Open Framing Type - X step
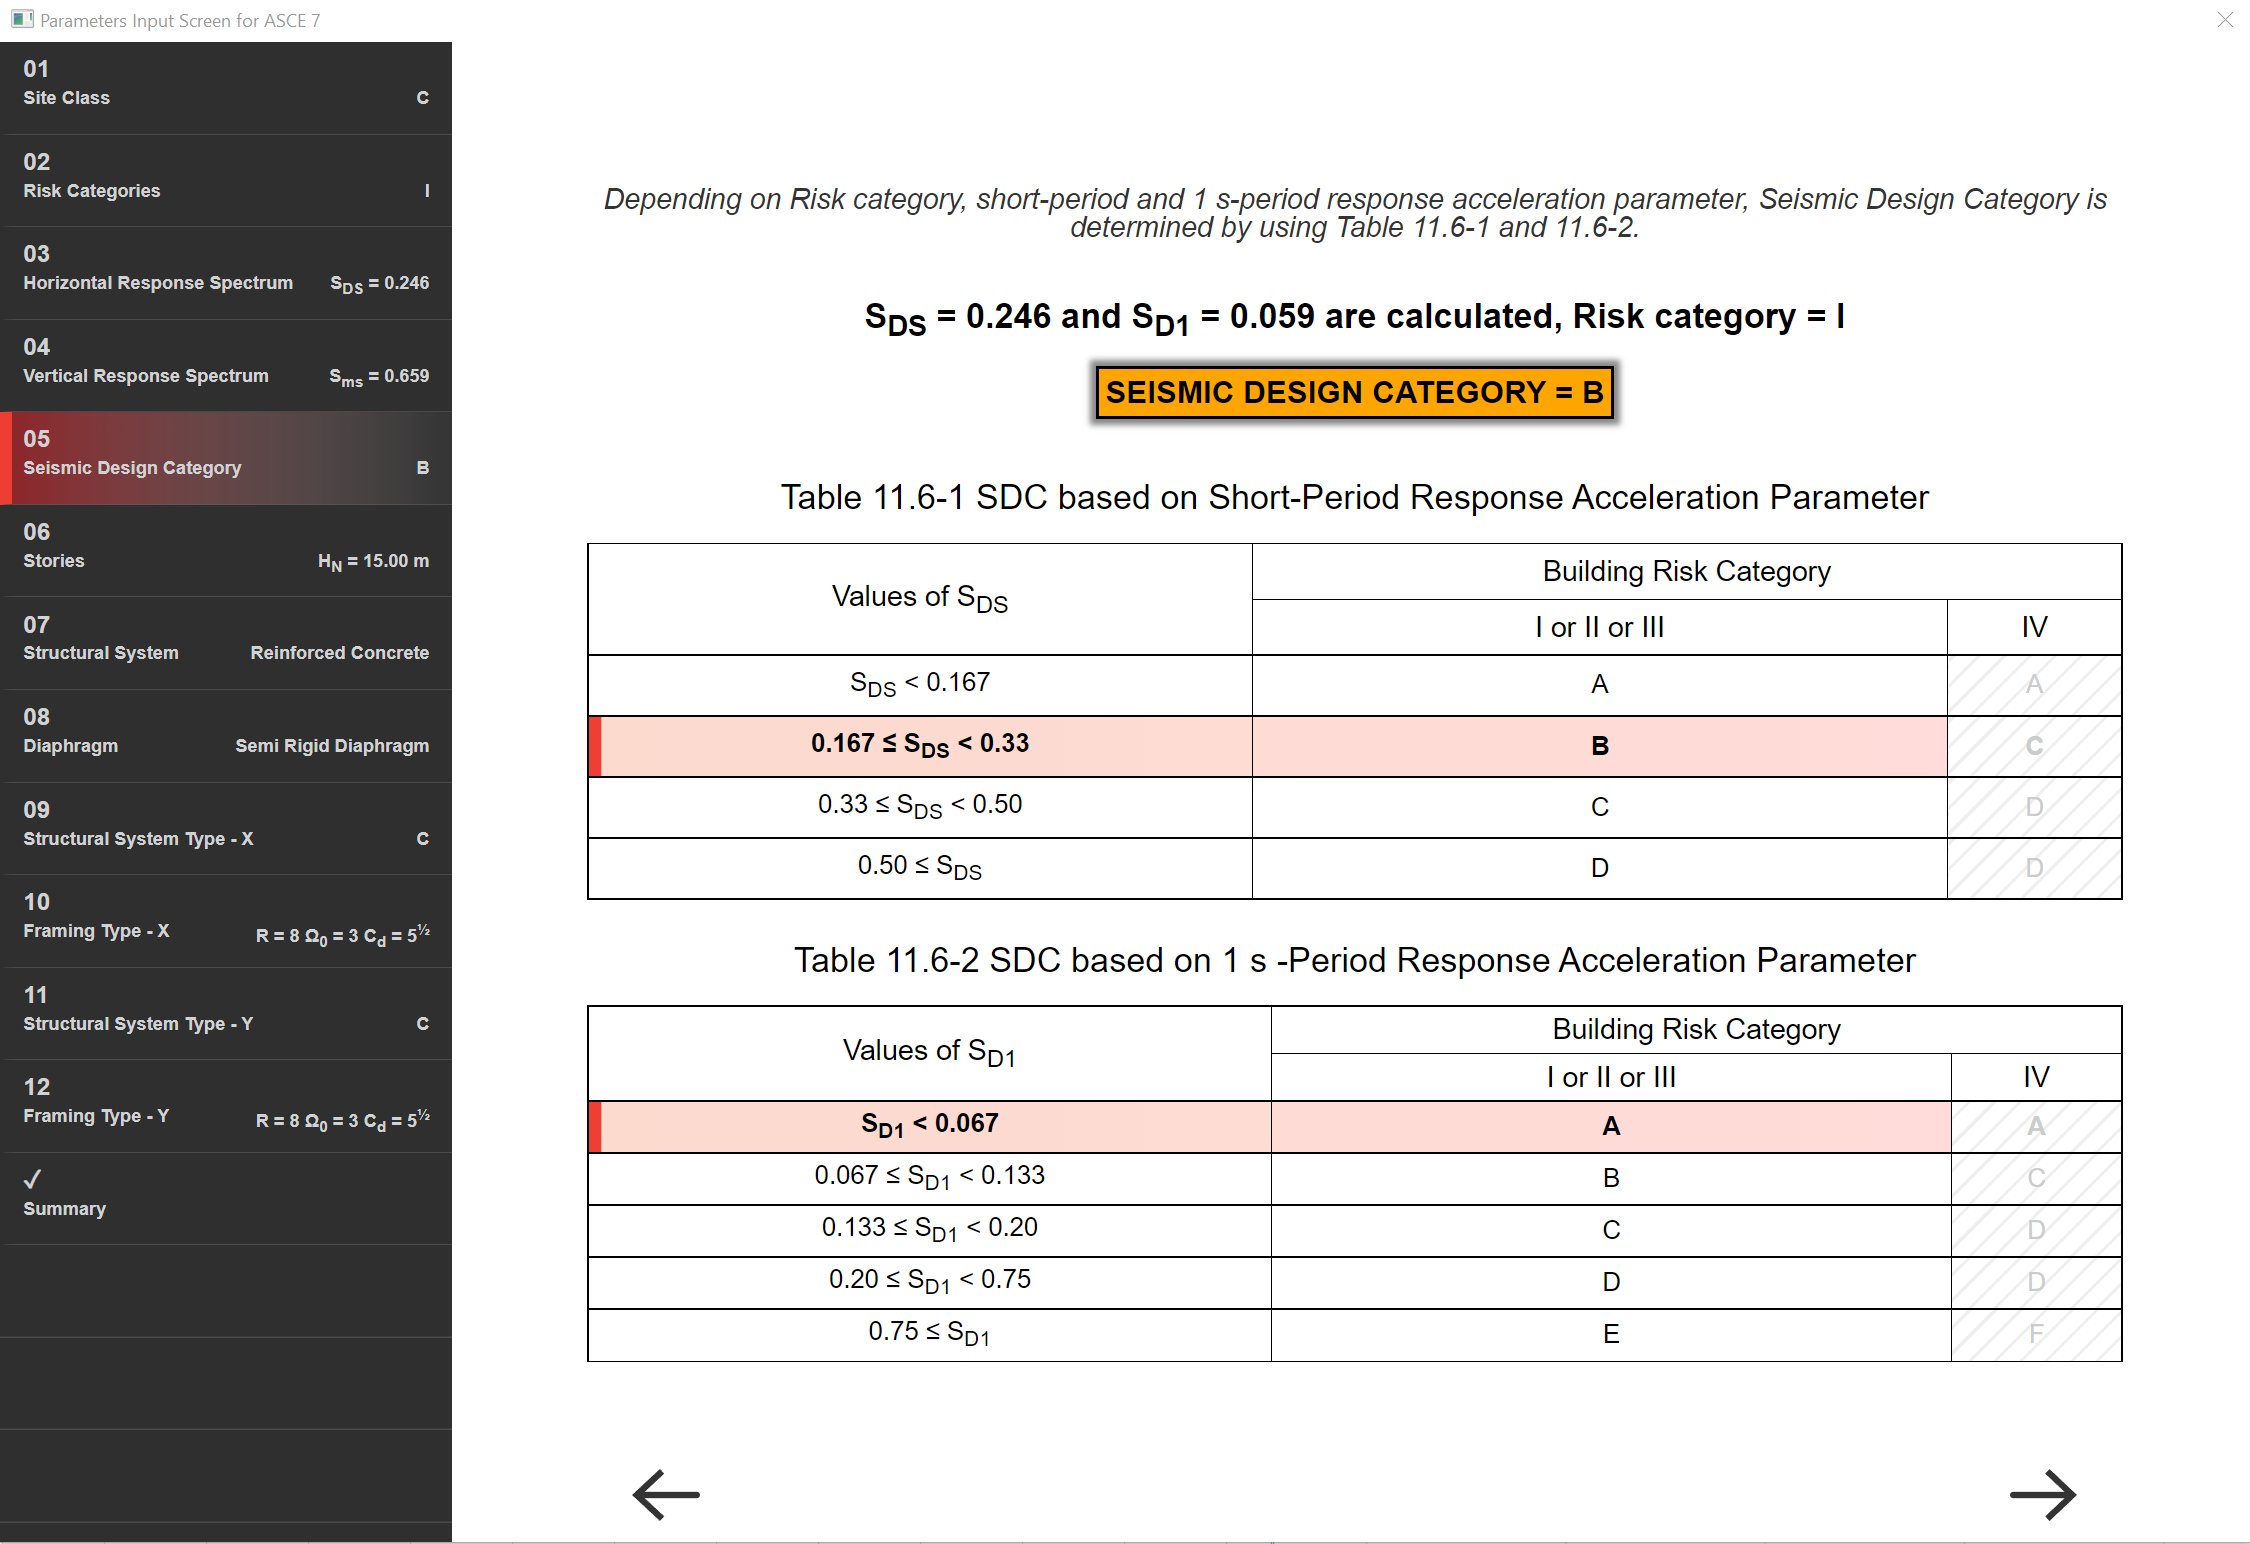Viewport: 2250px width, 1544px height. pos(226,917)
